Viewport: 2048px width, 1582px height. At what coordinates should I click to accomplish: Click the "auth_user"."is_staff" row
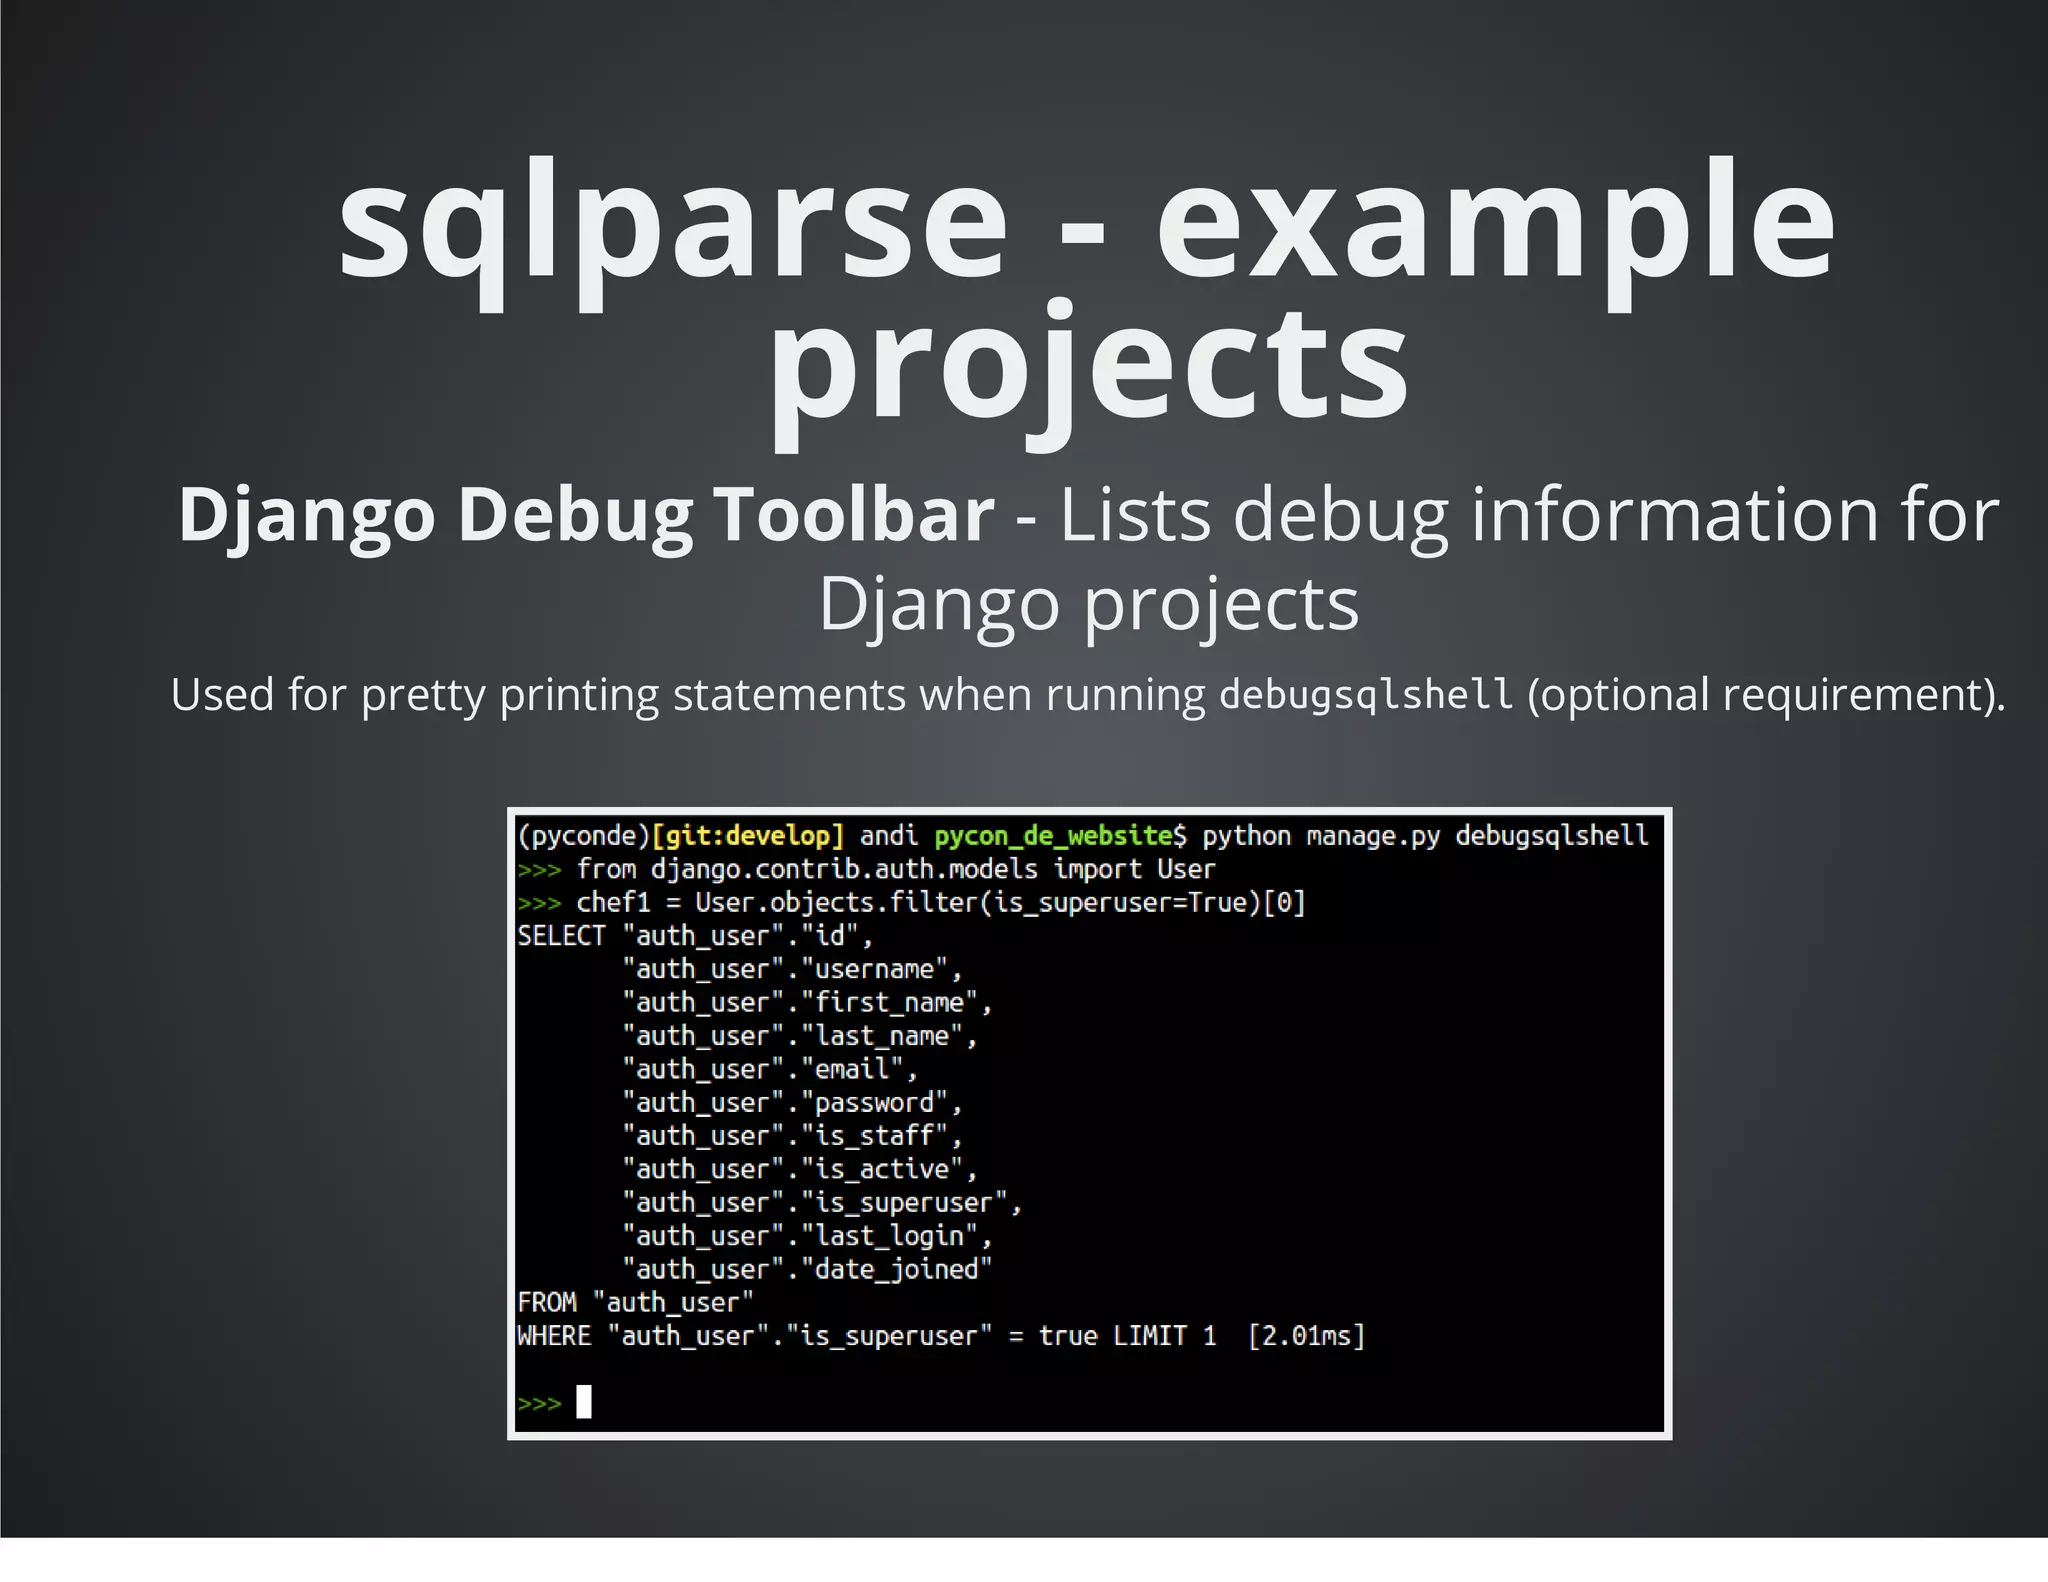(792, 1136)
